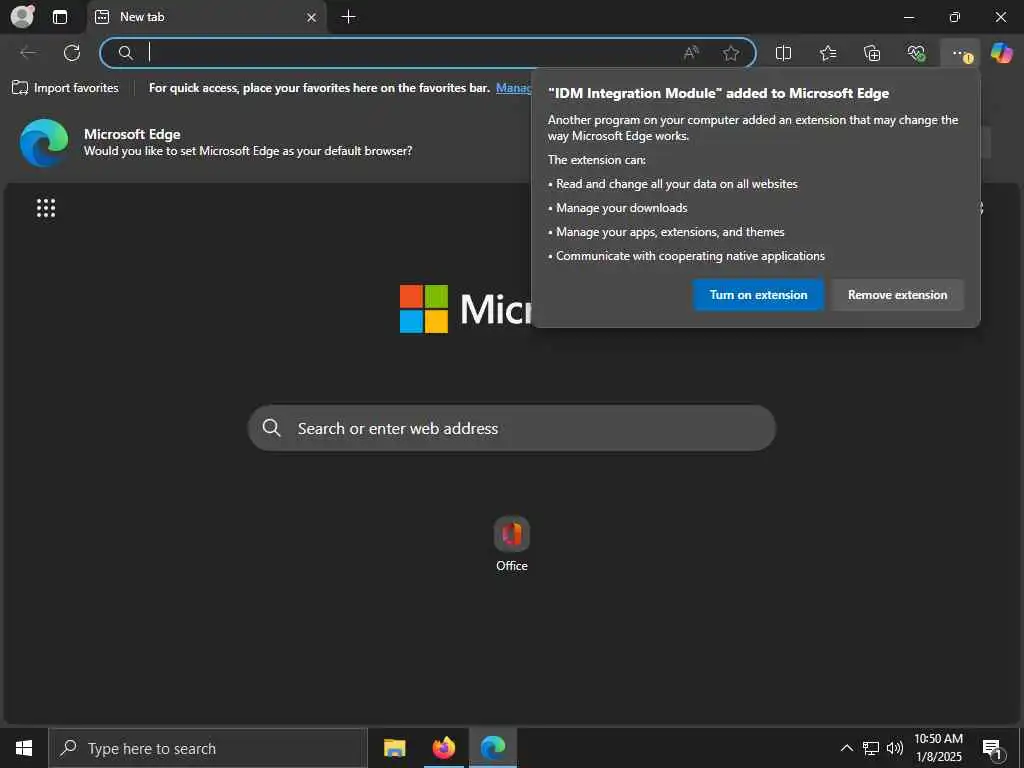This screenshot has height=768, width=1024.
Task: Open Browser essentials heart icon
Action: click(916, 53)
